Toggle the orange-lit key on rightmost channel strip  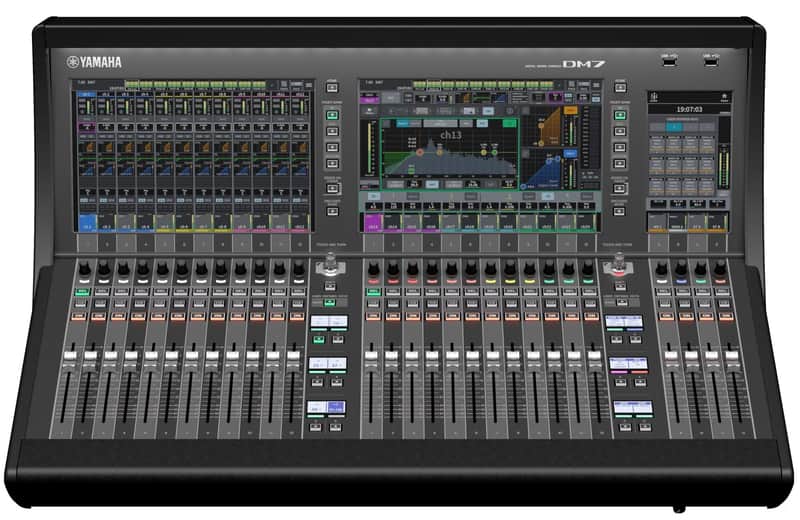point(726,316)
